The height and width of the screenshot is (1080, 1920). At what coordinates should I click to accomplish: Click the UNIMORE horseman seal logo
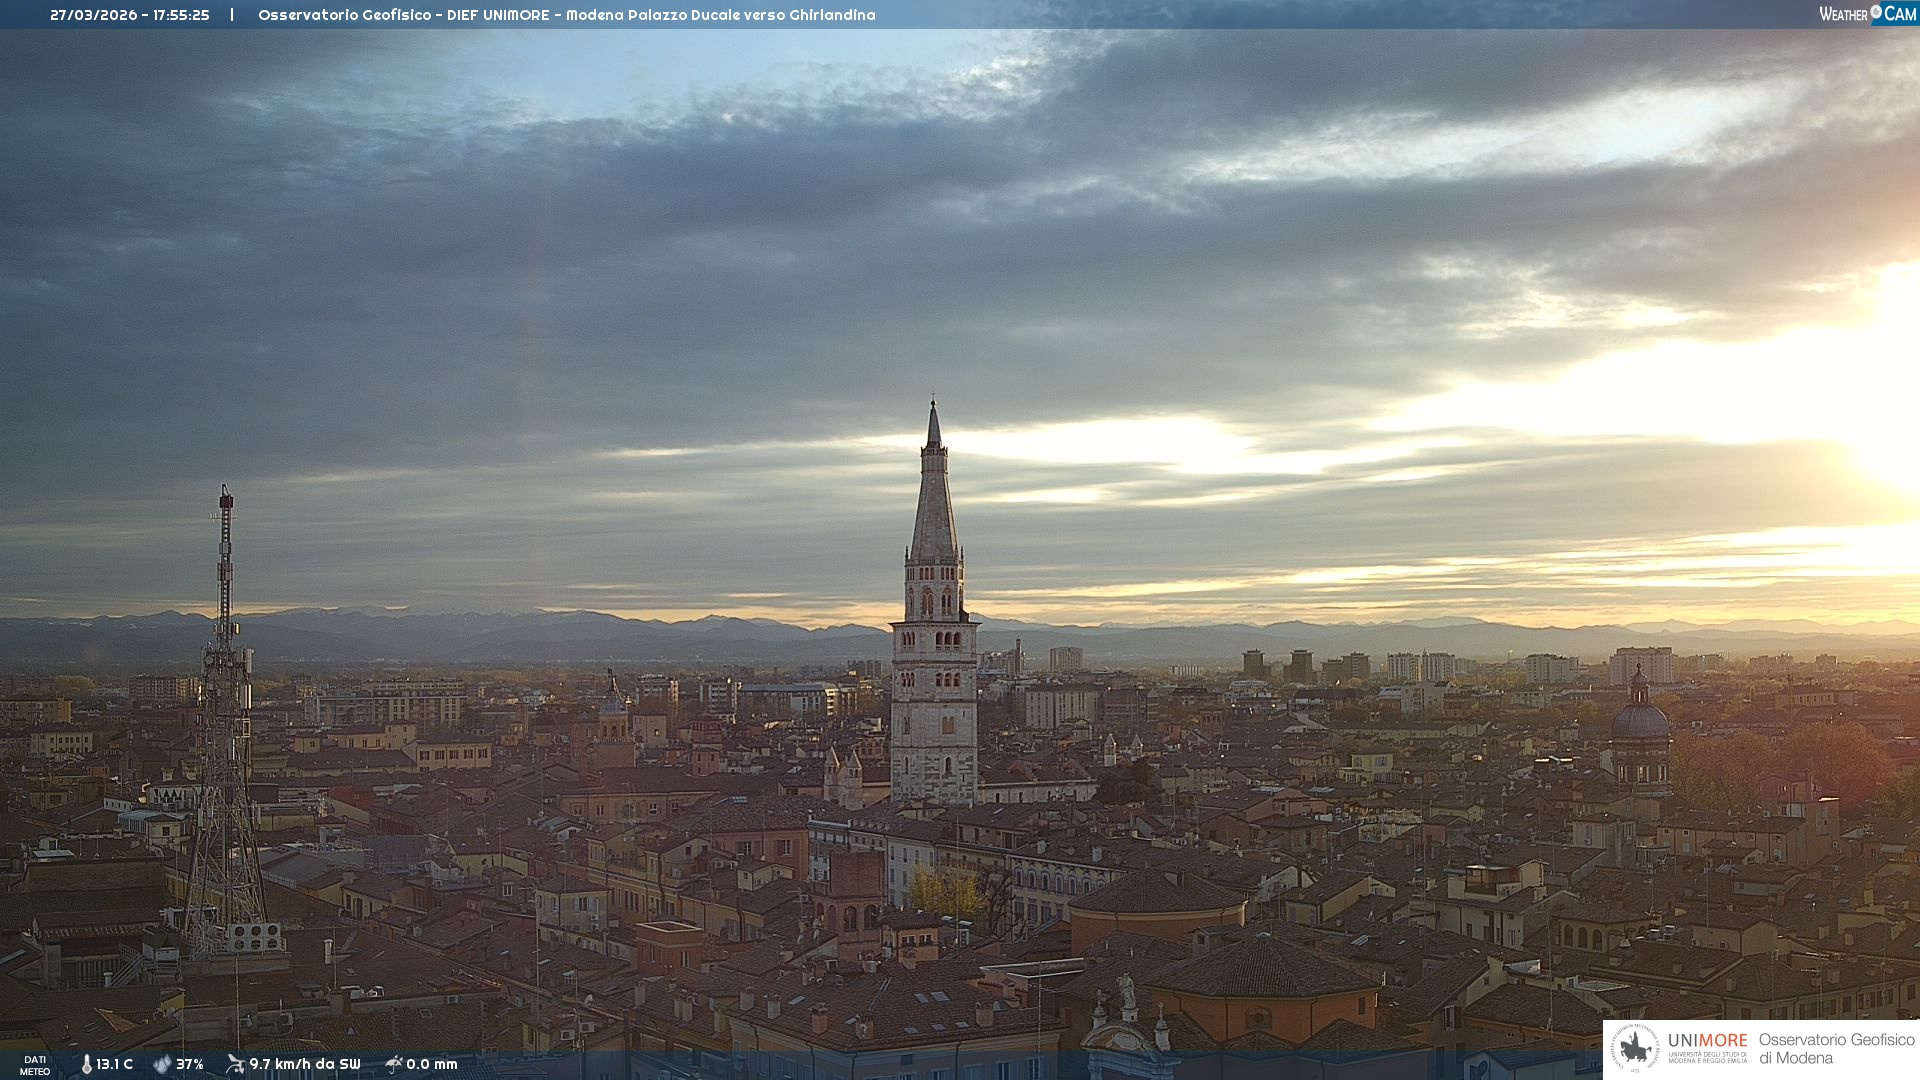click(1635, 1048)
